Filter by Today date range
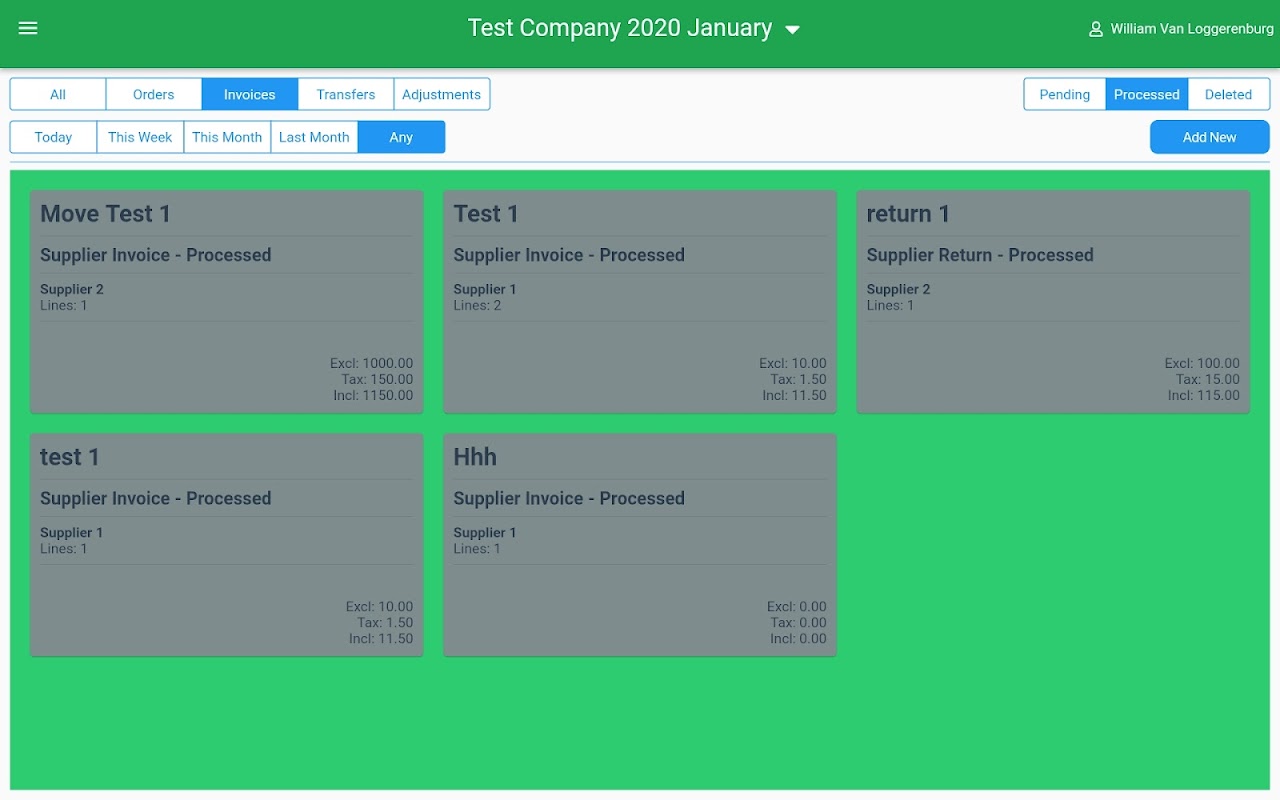The height and width of the screenshot is (800, 1280). coord(53,137)
